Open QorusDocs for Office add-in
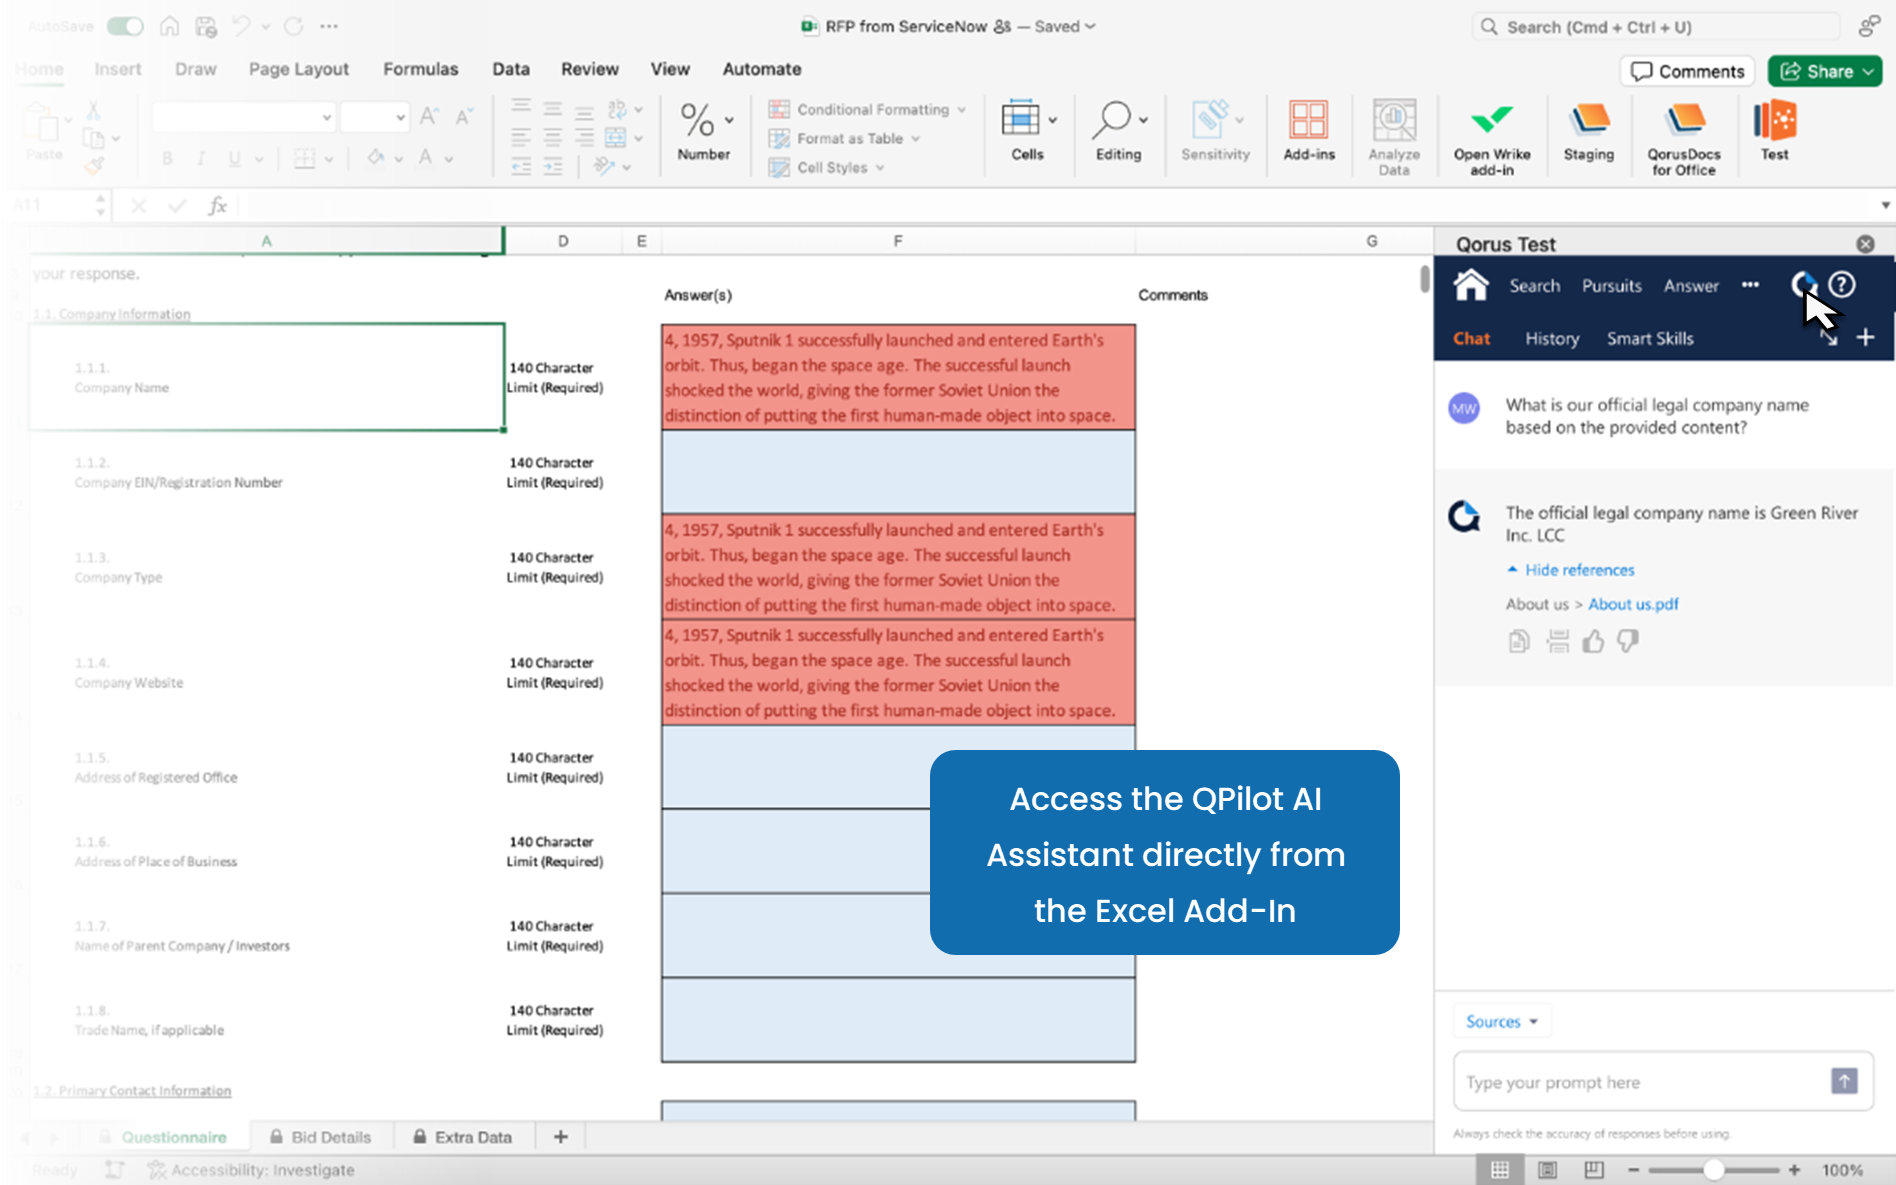 (x=1684, y=138)
